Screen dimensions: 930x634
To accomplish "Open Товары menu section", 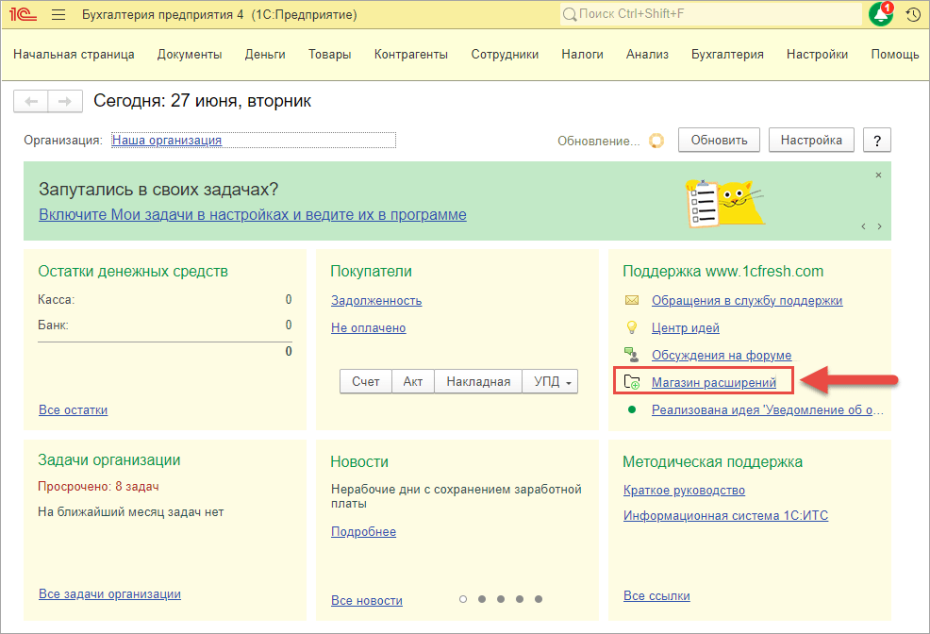I will click(x=330, y=55).
